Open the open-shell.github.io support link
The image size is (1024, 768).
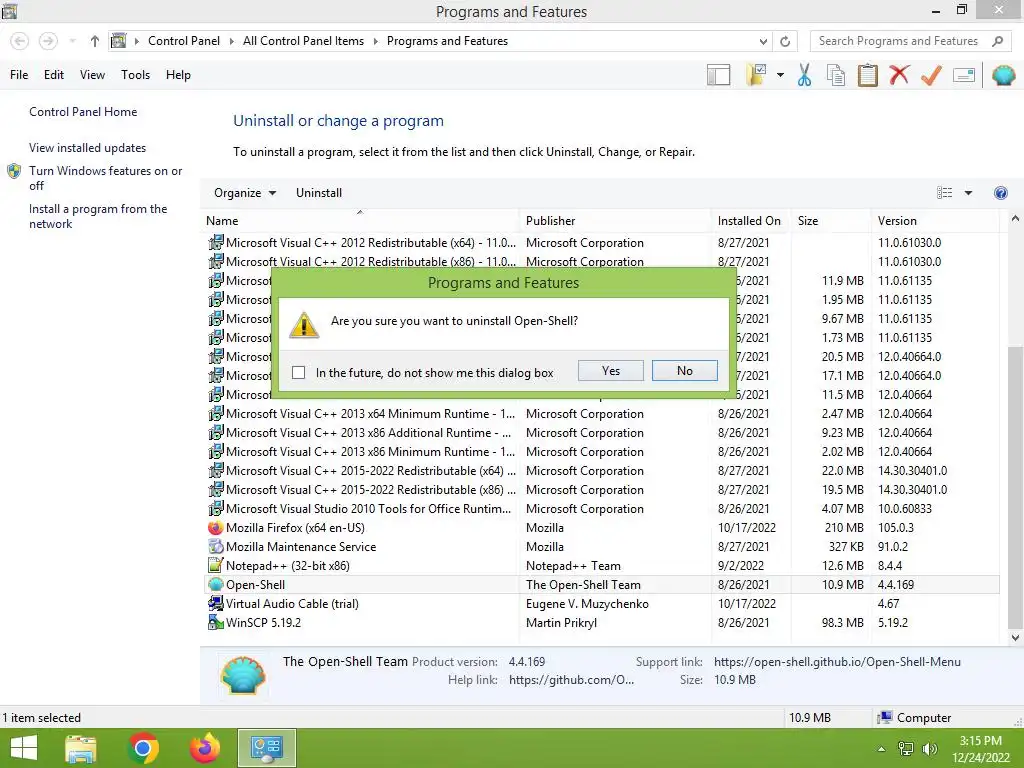coord(837,662)
